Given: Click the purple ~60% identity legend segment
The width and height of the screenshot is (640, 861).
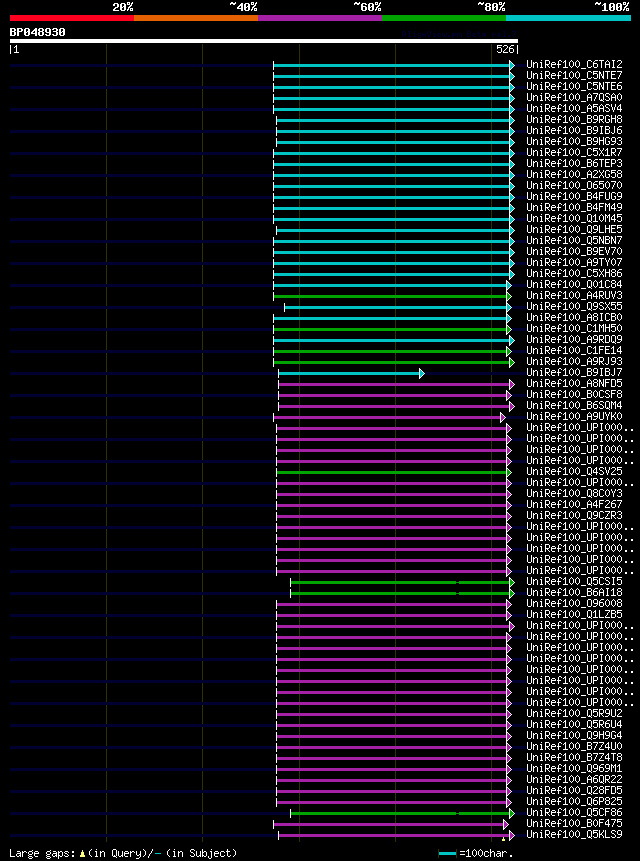Looking at the screenshot, I should [320, 18].
